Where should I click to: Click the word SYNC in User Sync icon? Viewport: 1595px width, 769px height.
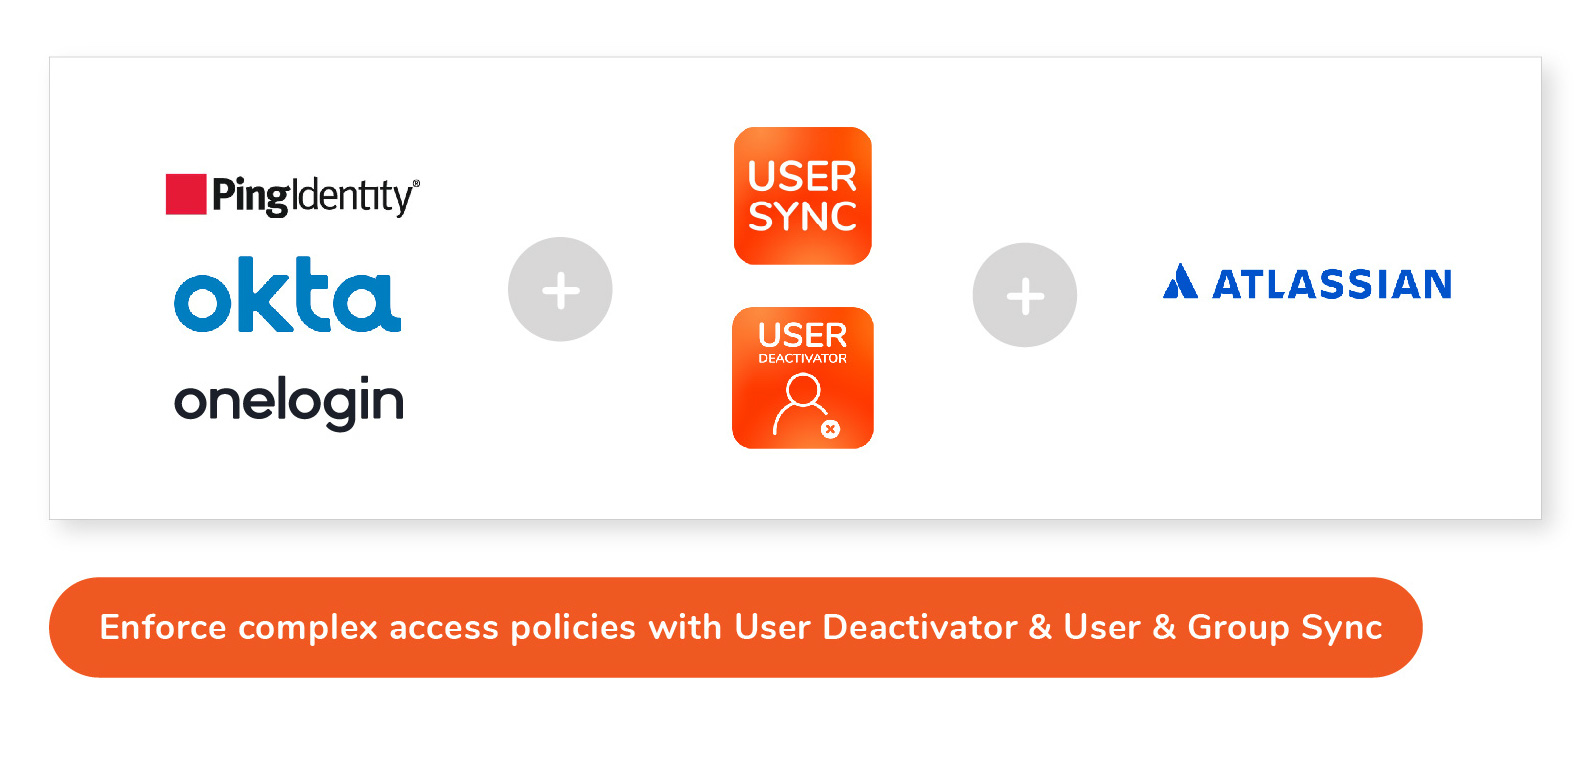coord(802,217)
